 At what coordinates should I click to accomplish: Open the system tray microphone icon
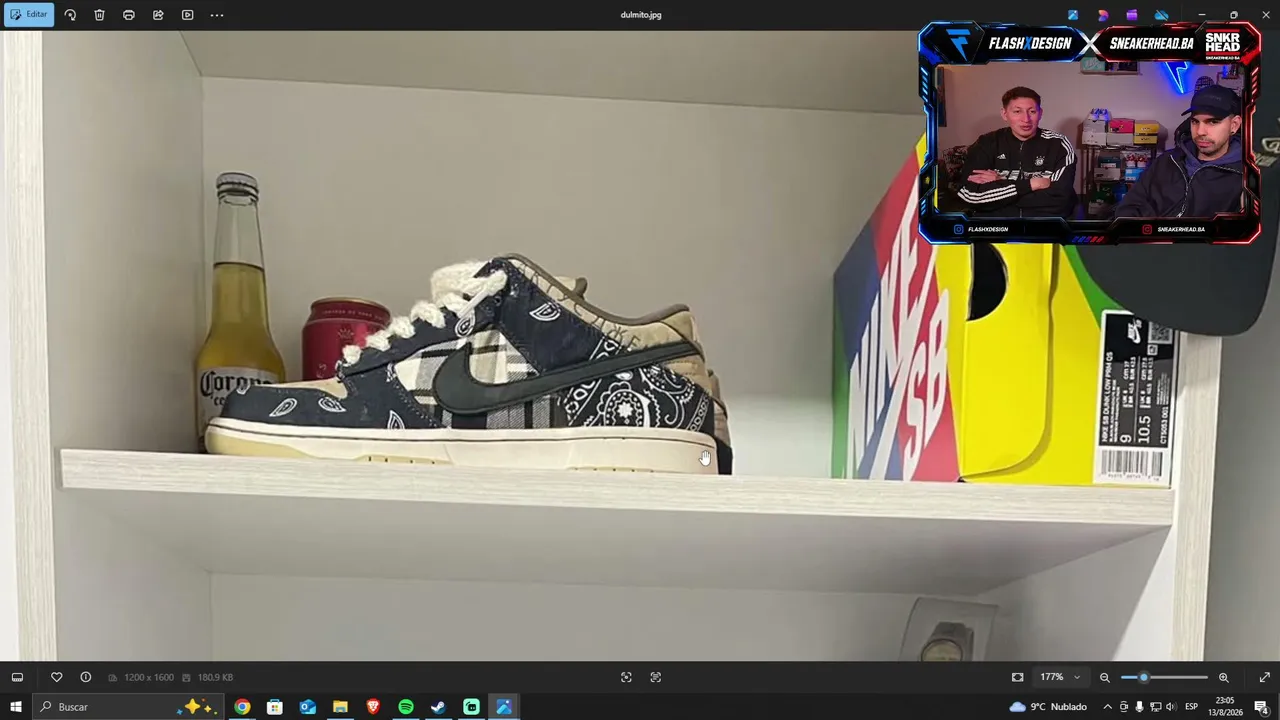point(1139,707)
